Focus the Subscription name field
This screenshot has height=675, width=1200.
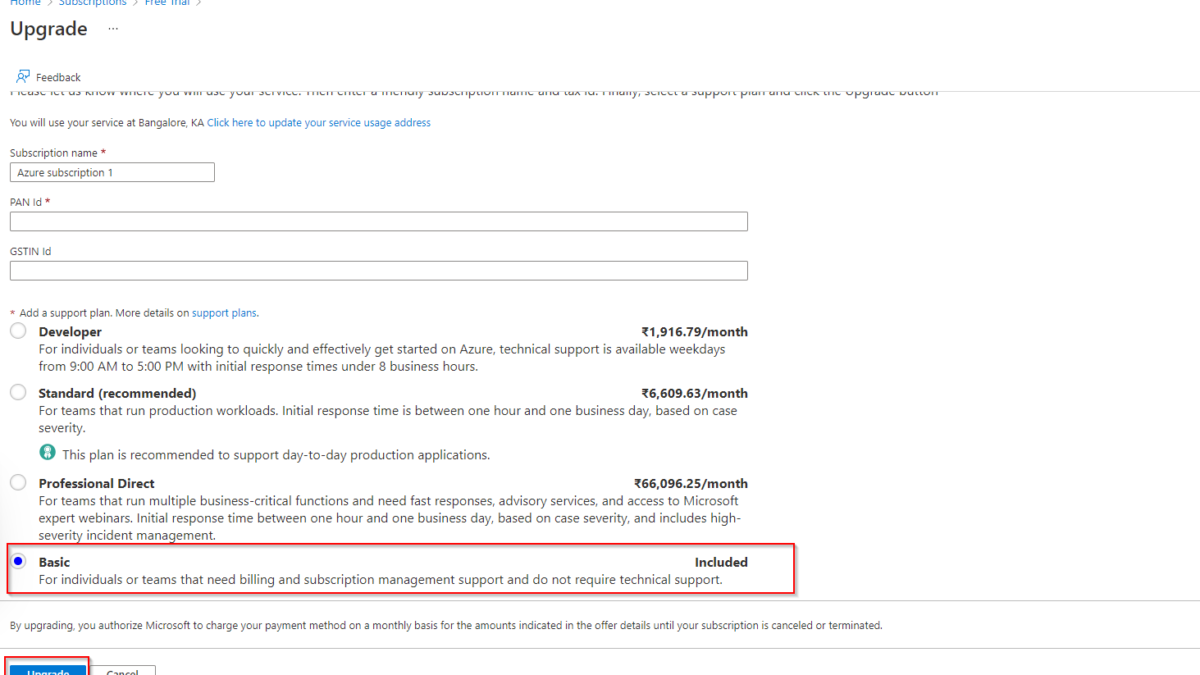tap(112, 173)
